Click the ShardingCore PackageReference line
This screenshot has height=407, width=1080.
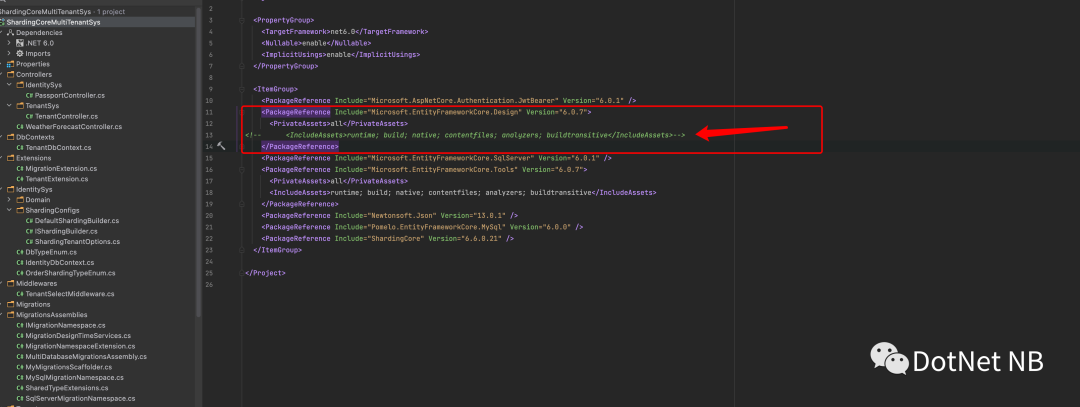tap(387, 238)
